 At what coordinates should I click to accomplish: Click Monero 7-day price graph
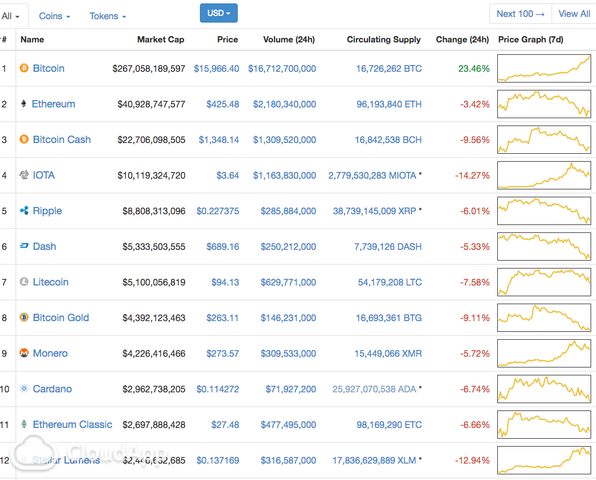point(544,353)
